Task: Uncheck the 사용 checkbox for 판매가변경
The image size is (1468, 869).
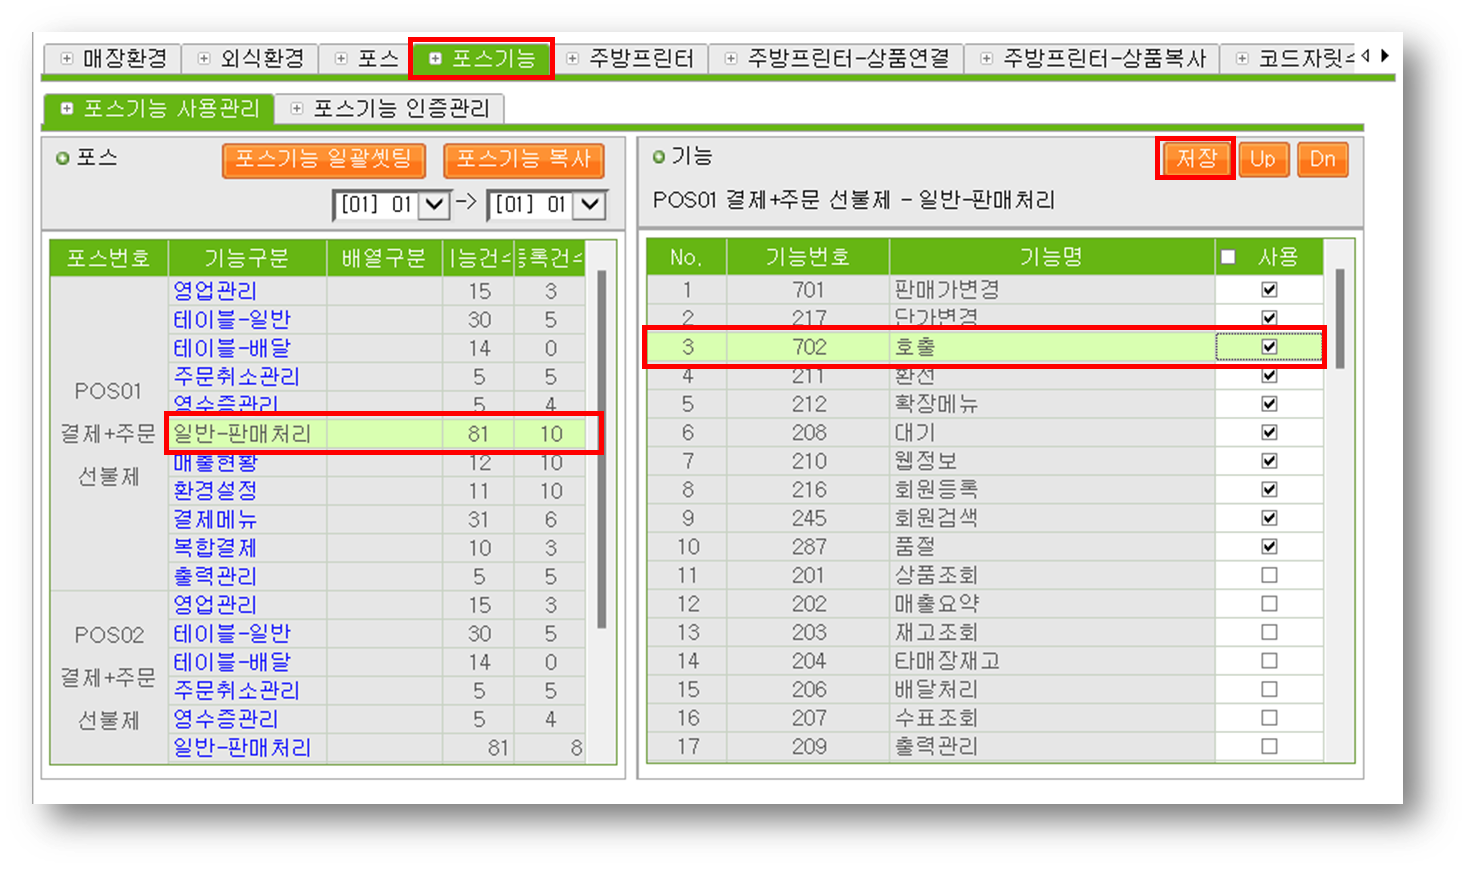Action: coord(1269,290)
